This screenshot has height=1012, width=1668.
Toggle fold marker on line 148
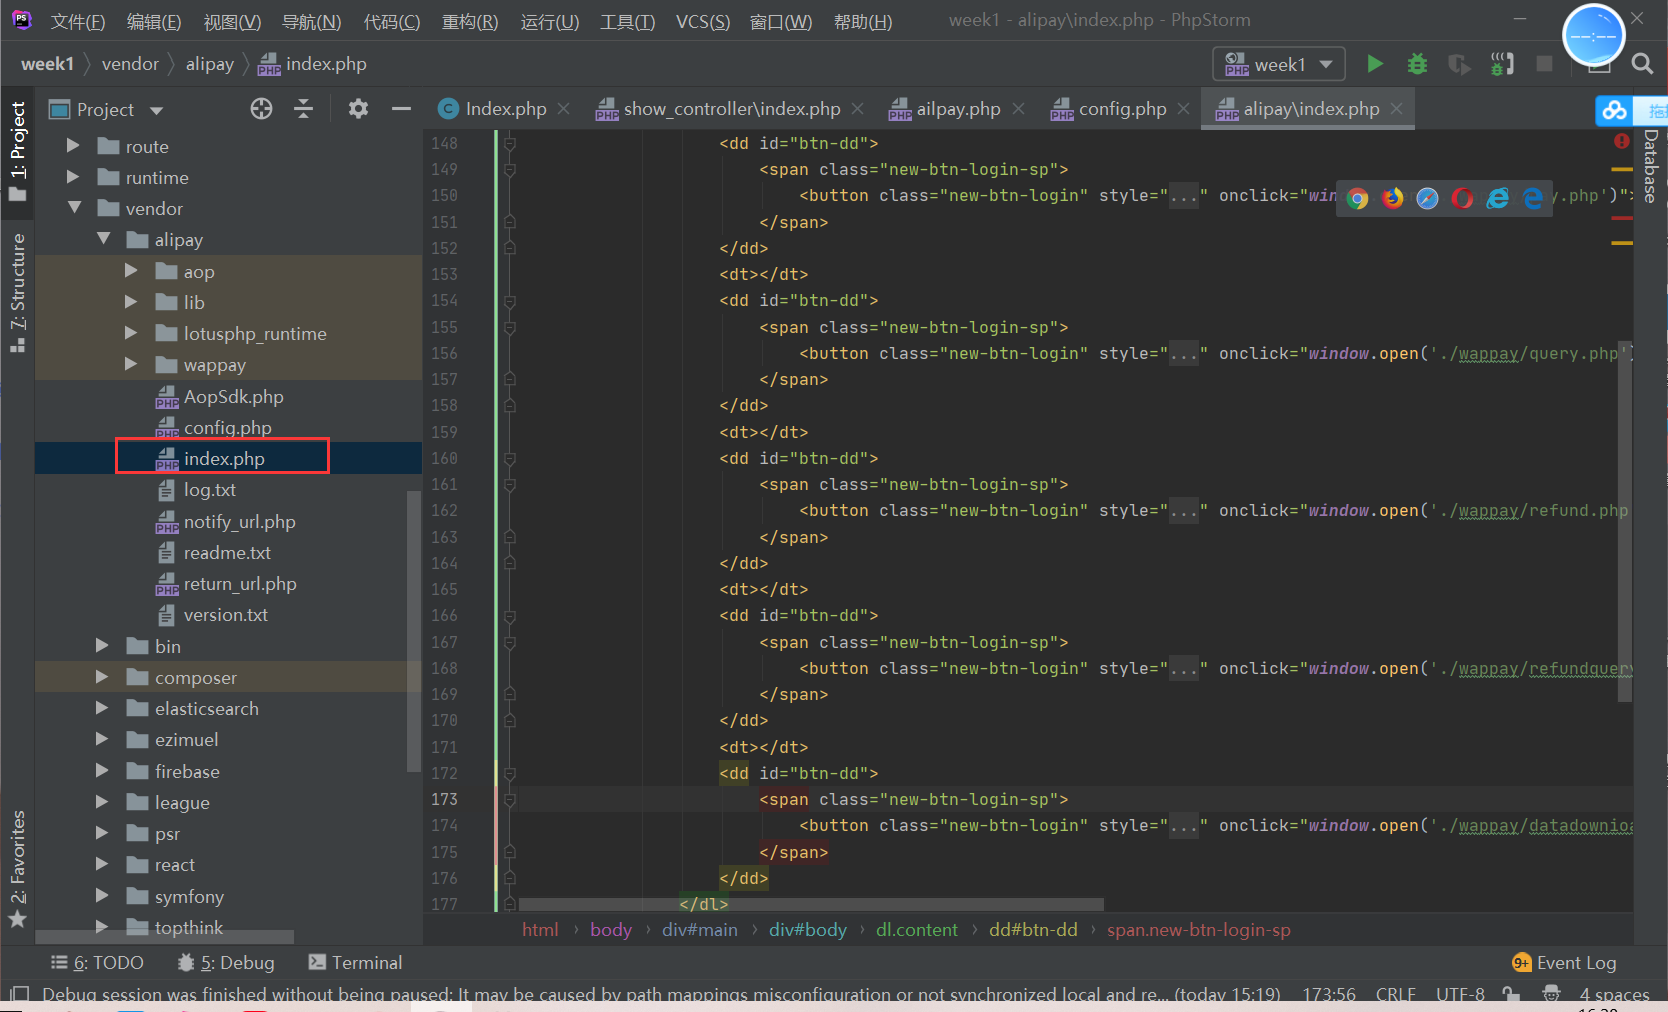pyautogui.click(x=509, y=144)
